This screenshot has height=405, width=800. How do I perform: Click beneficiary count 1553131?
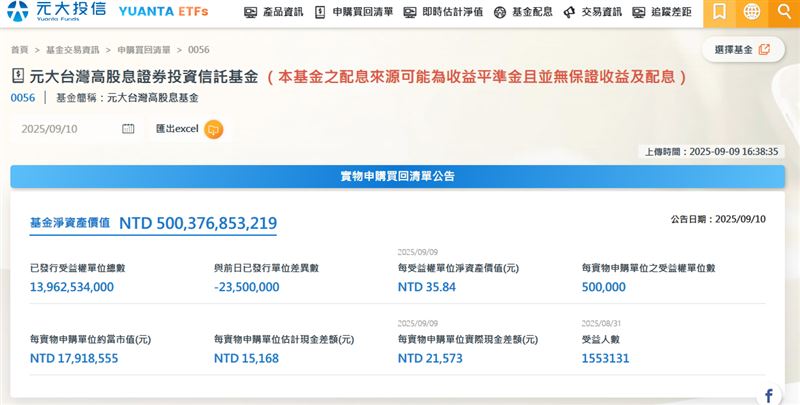click(x=605, y=358)
